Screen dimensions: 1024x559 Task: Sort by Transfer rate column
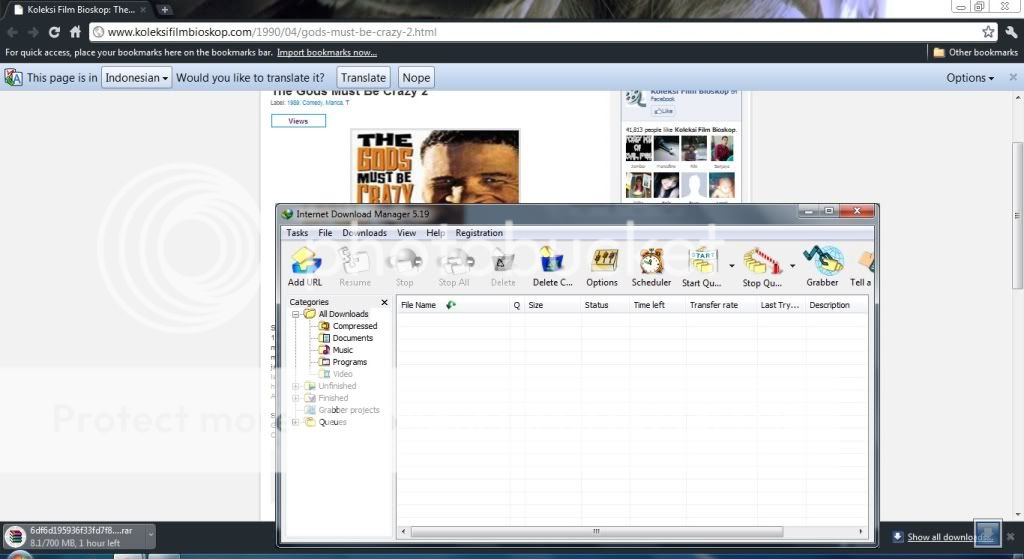(721, 305)
